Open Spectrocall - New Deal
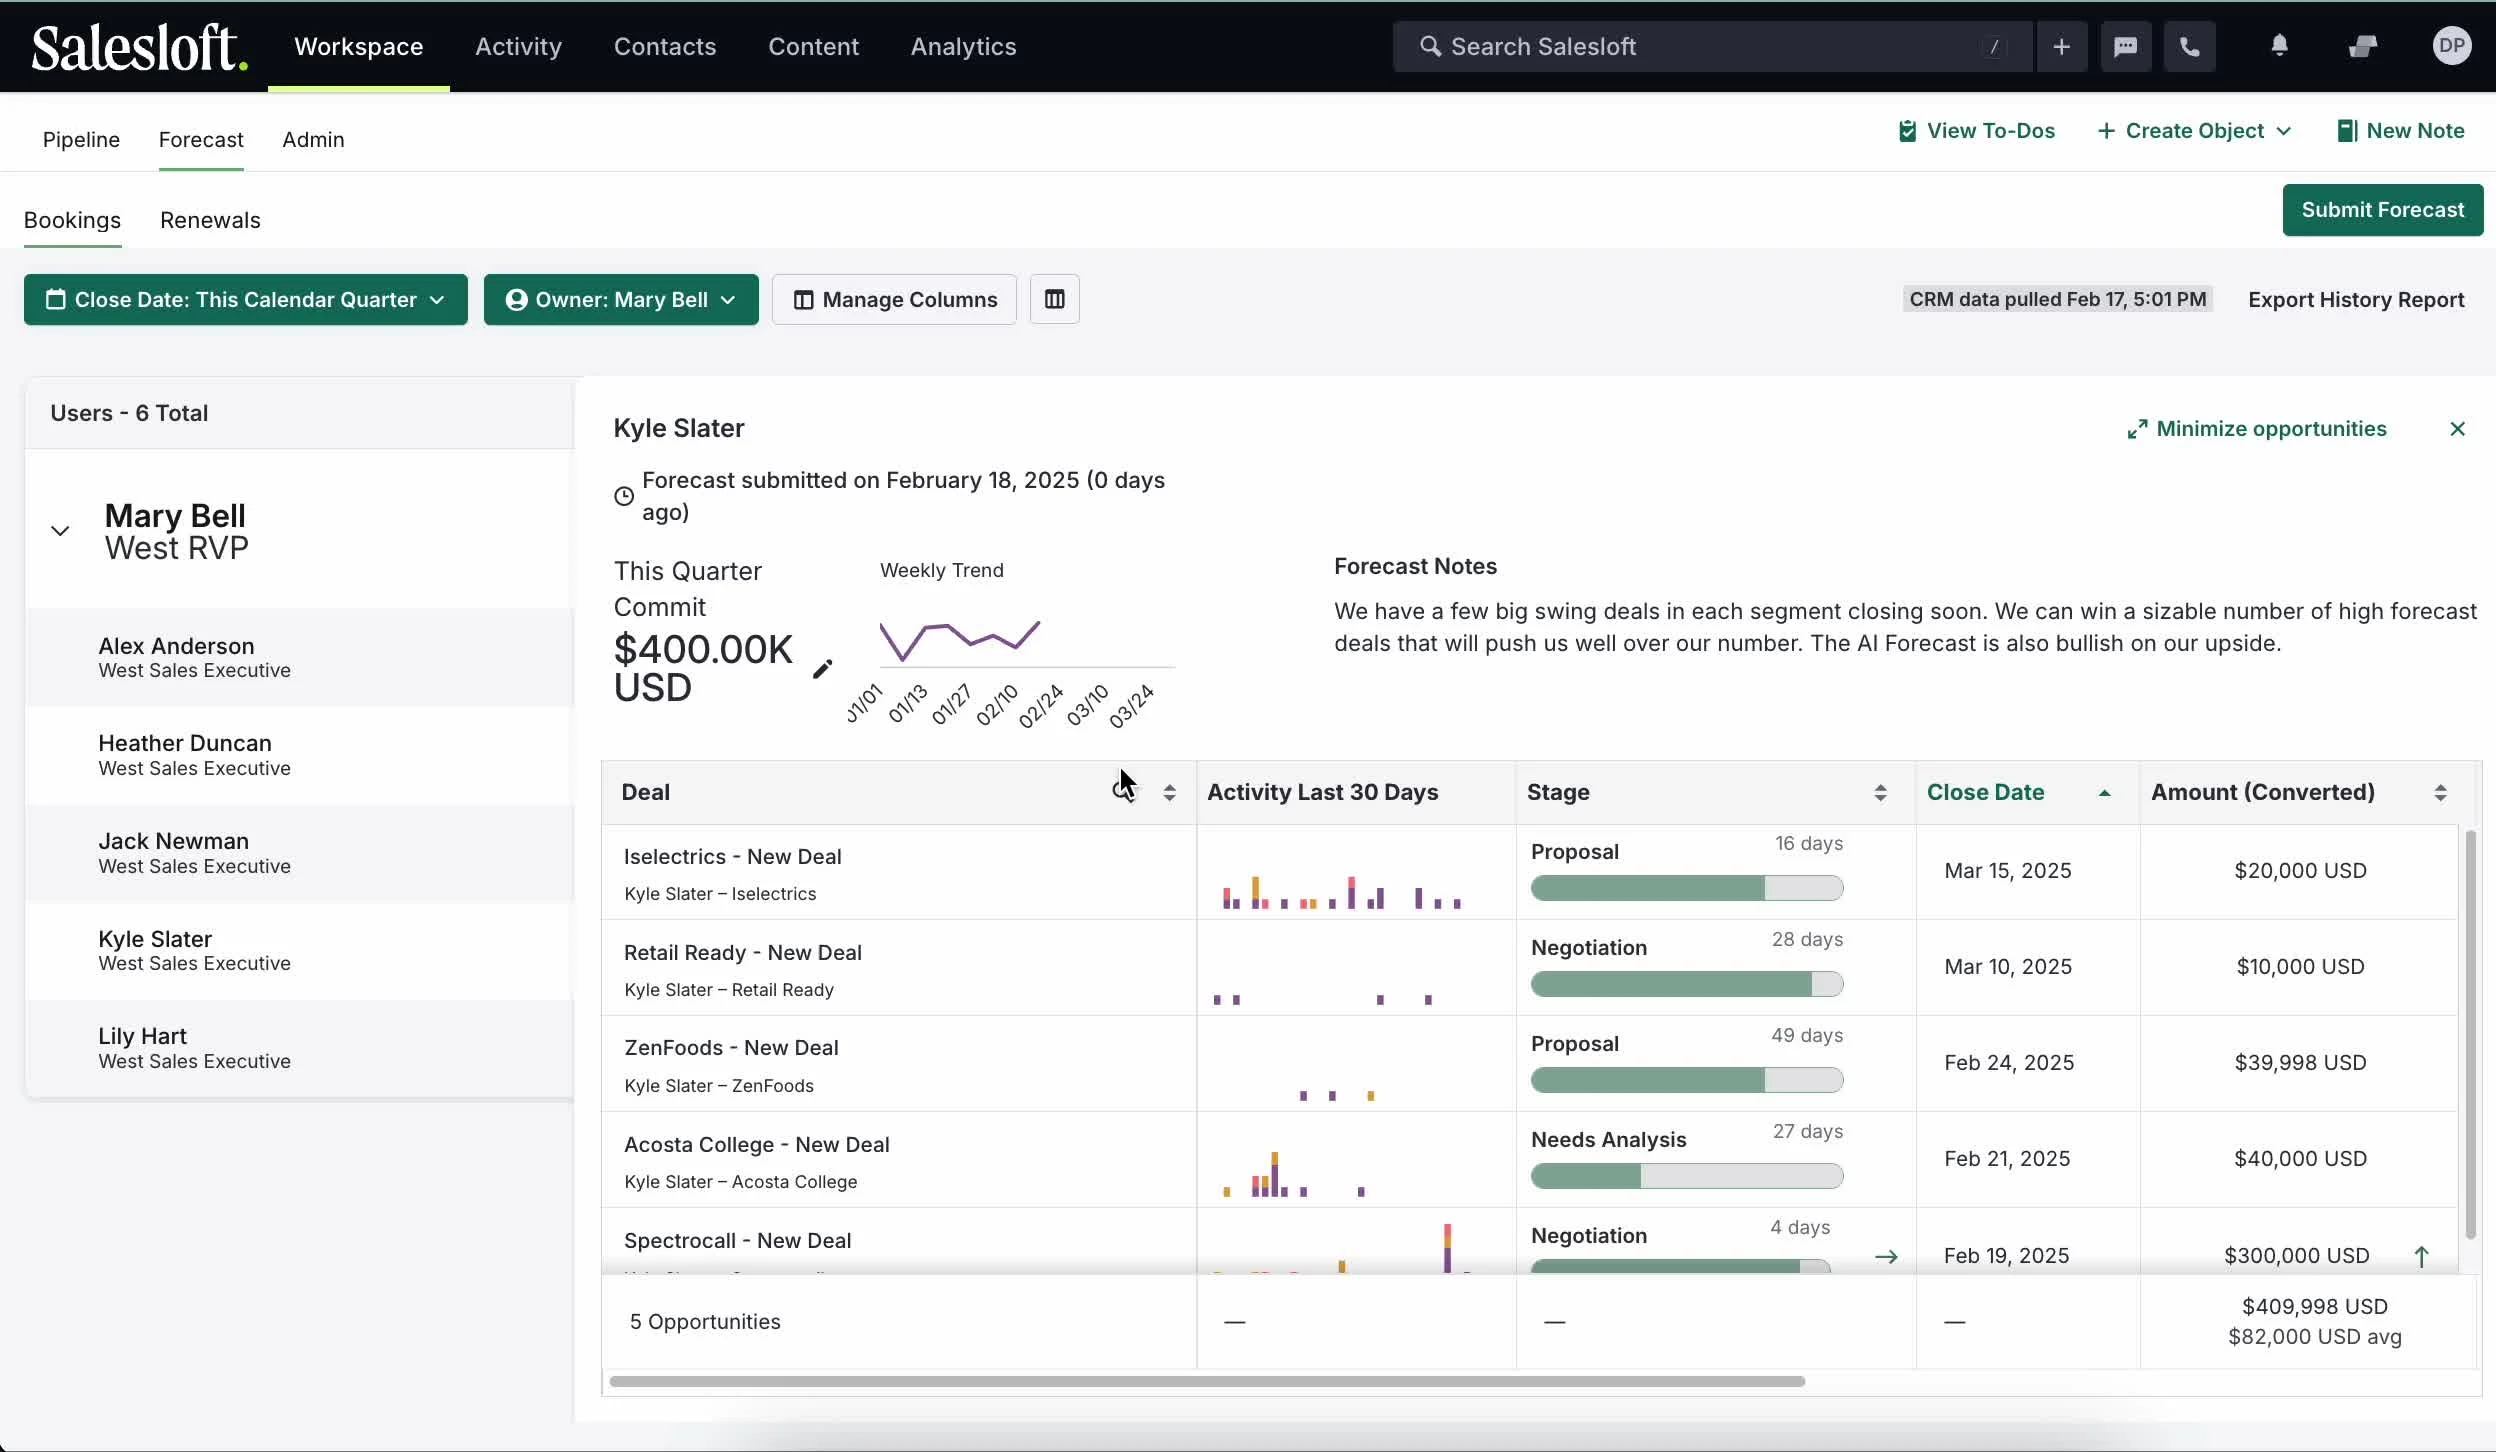Image resolution: width=2496 pixels, height=1452 pixels. (737, 1241)
